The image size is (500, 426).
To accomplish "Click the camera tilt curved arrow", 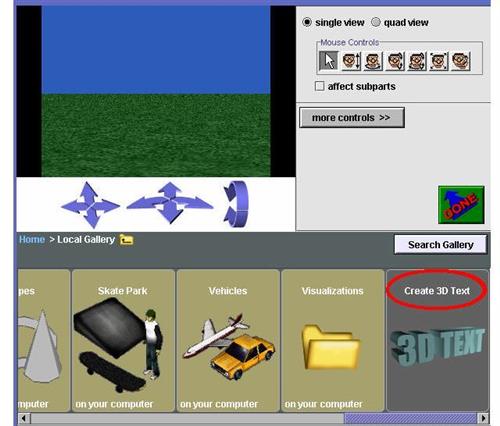I will coord(236,204).
